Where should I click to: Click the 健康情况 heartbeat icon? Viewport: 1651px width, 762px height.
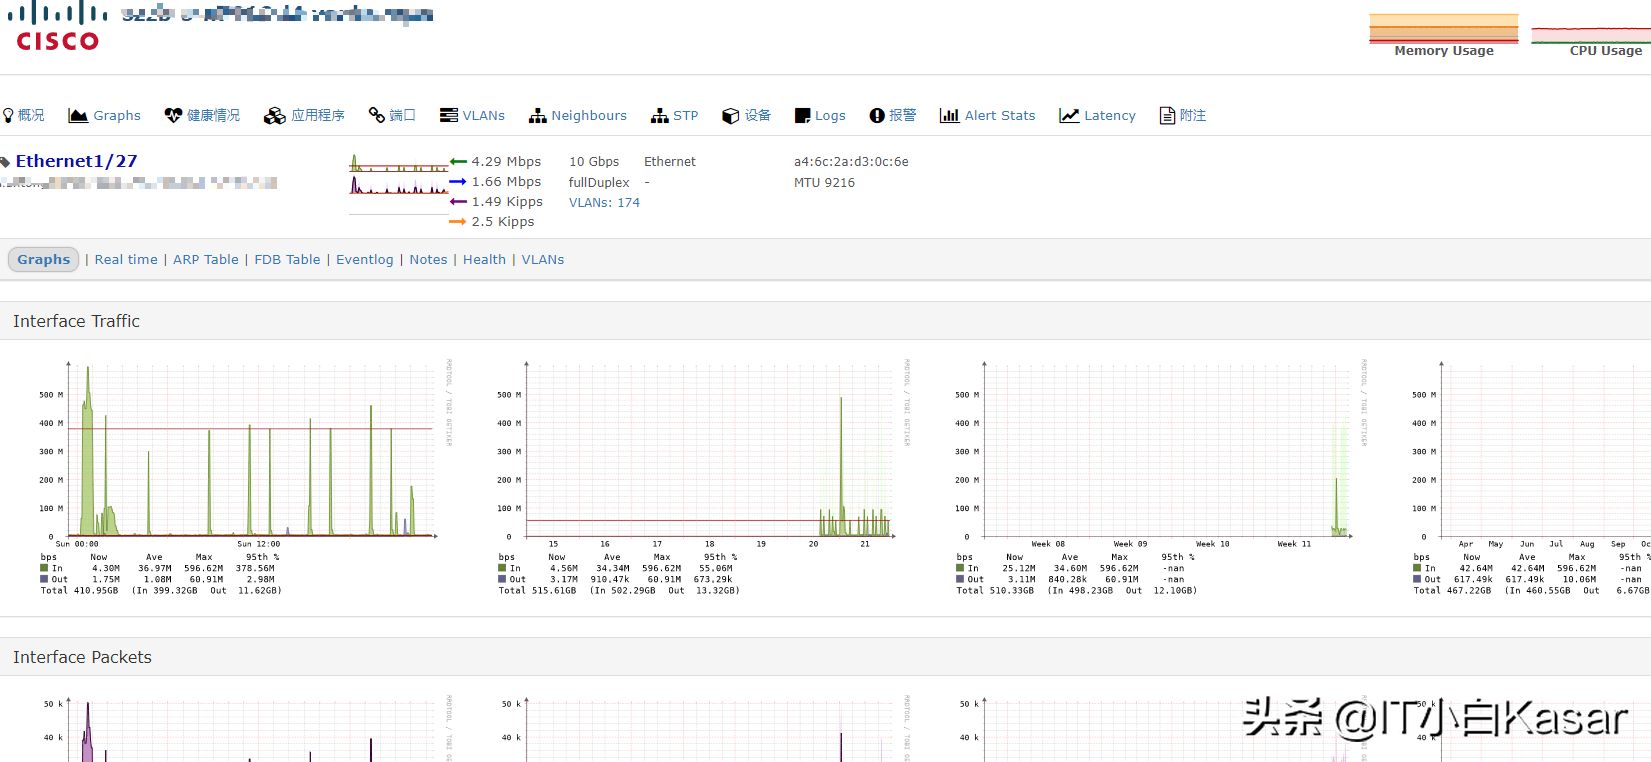click(x=173, y=116)
